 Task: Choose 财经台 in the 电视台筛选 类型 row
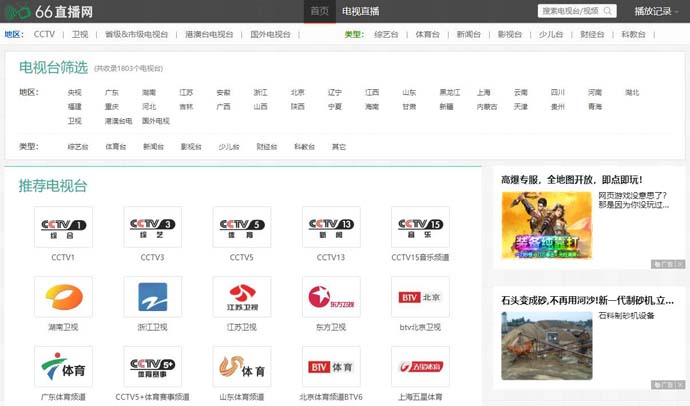pyautogui.click(x=267, y=147)
